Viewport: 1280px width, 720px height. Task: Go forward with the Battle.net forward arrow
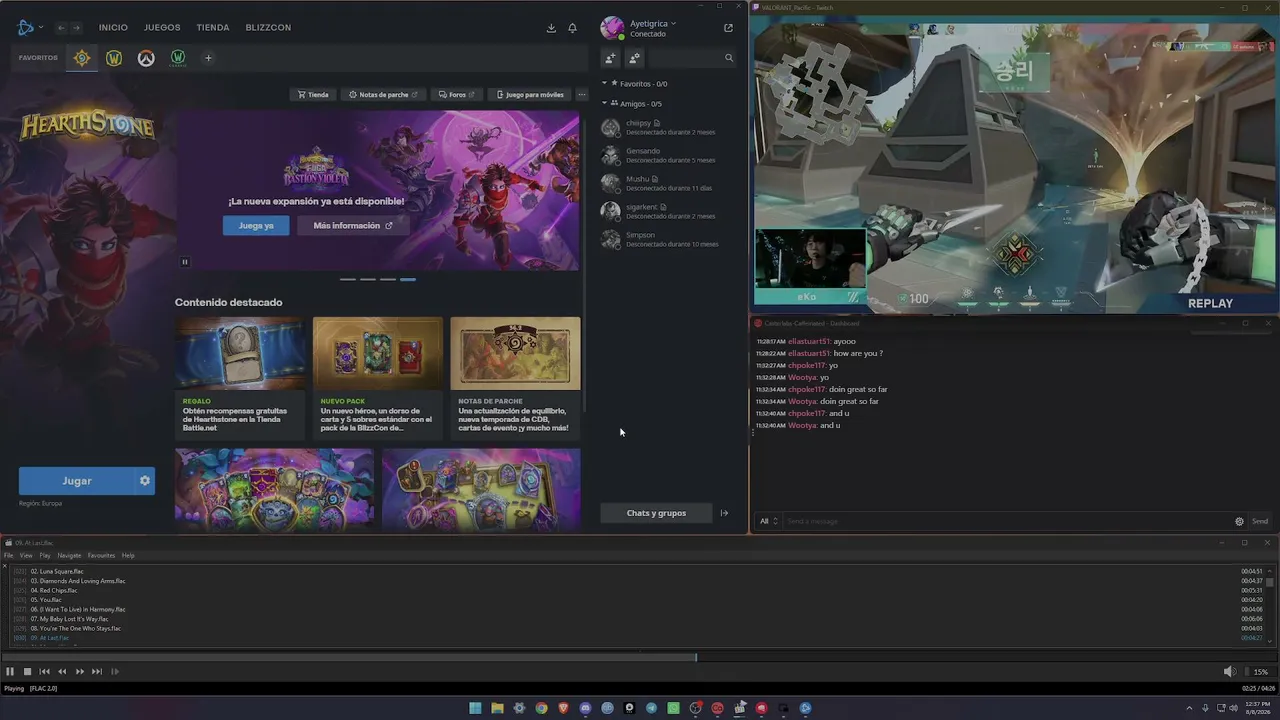click(x=76, y=28)
